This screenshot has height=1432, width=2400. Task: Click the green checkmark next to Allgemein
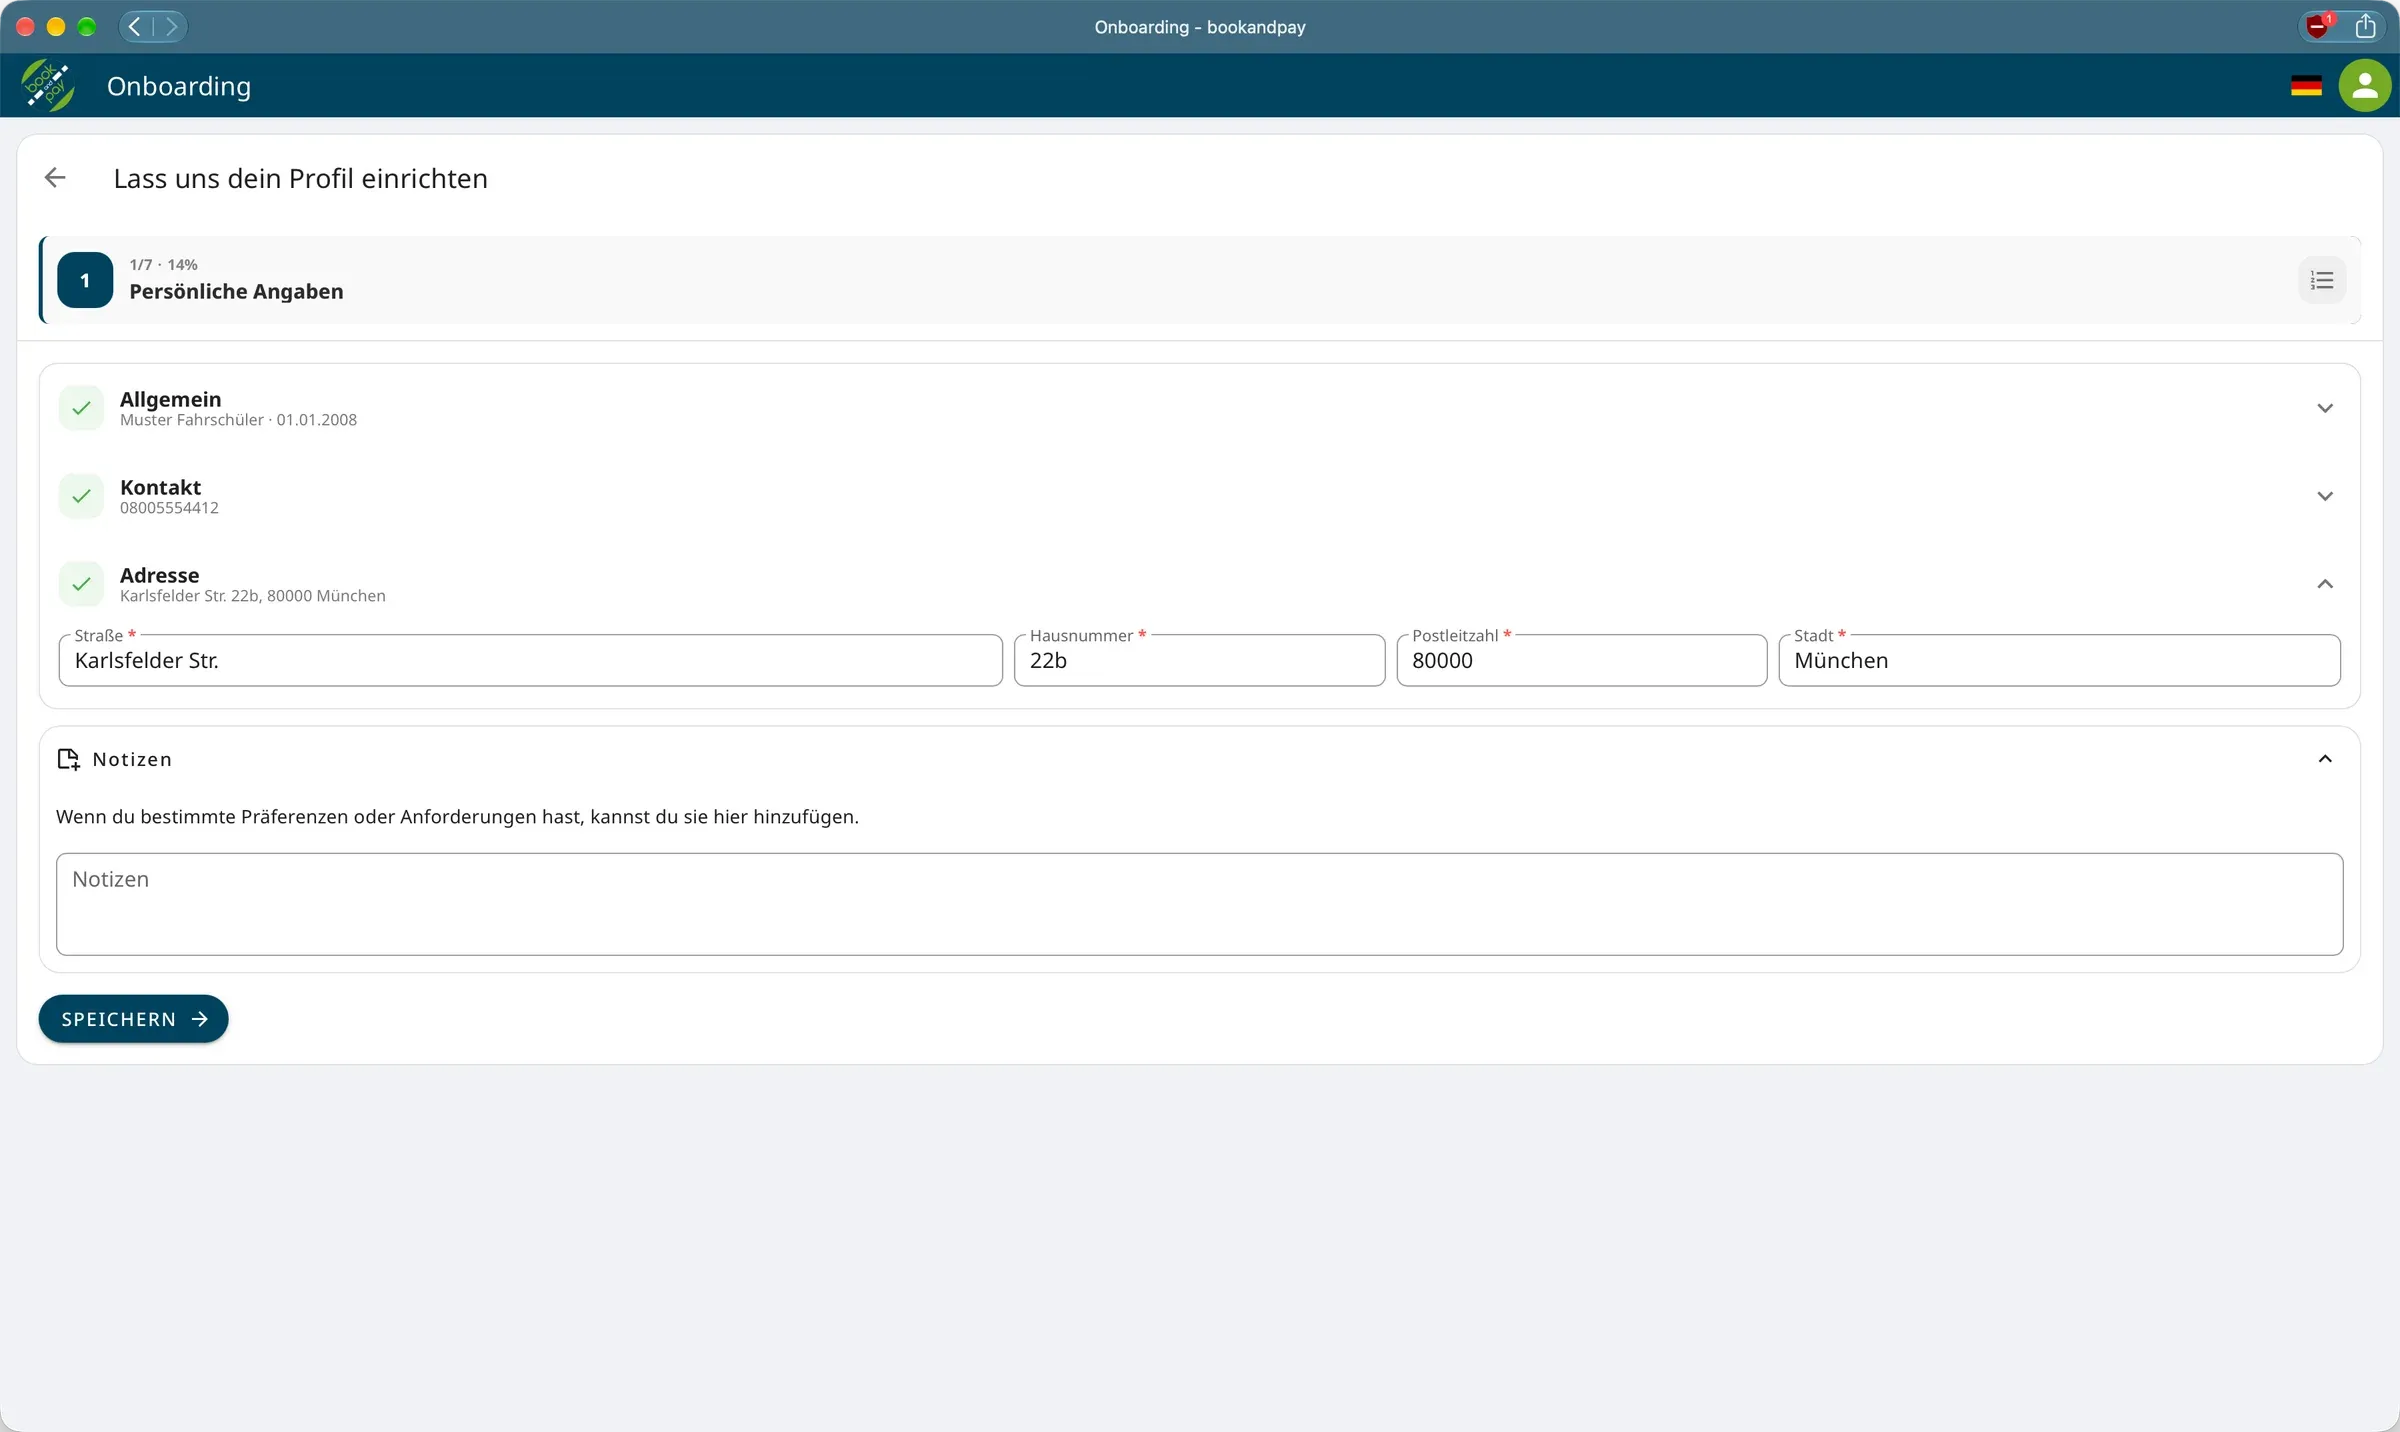pyautogui.click(x=82, y=408)
